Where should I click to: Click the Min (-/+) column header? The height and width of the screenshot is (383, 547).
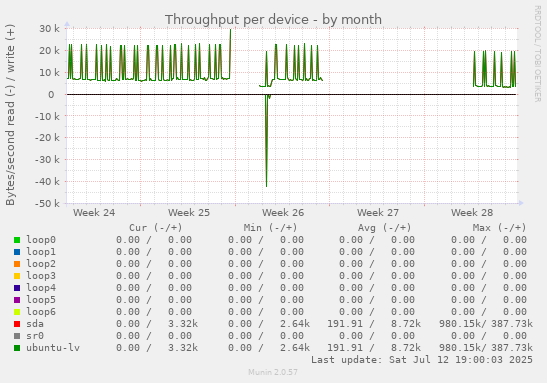[x=270, y=228]
